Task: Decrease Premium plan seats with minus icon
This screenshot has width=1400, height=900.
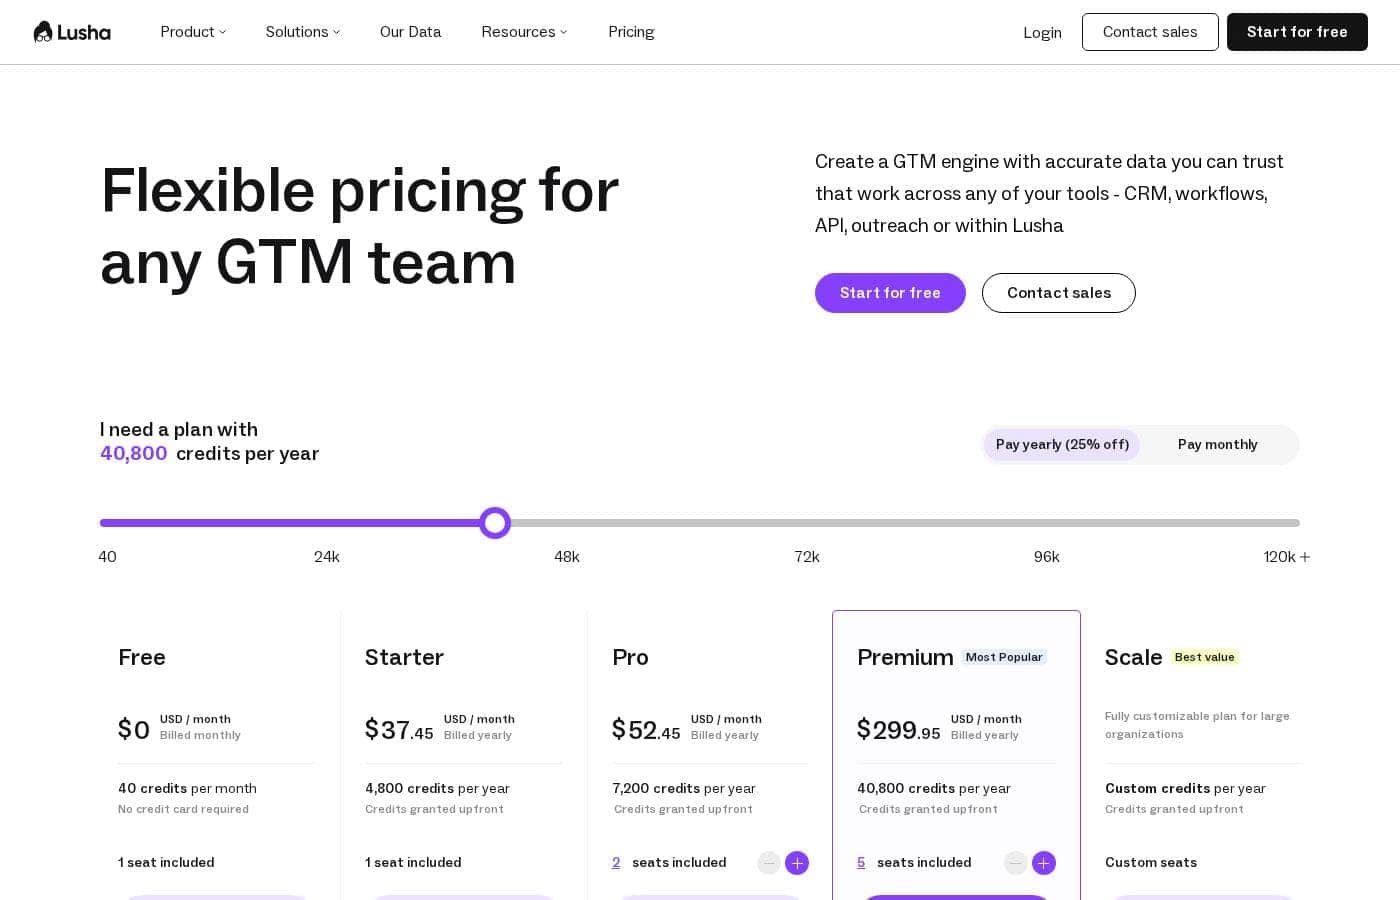Action: pos(1016,863)
